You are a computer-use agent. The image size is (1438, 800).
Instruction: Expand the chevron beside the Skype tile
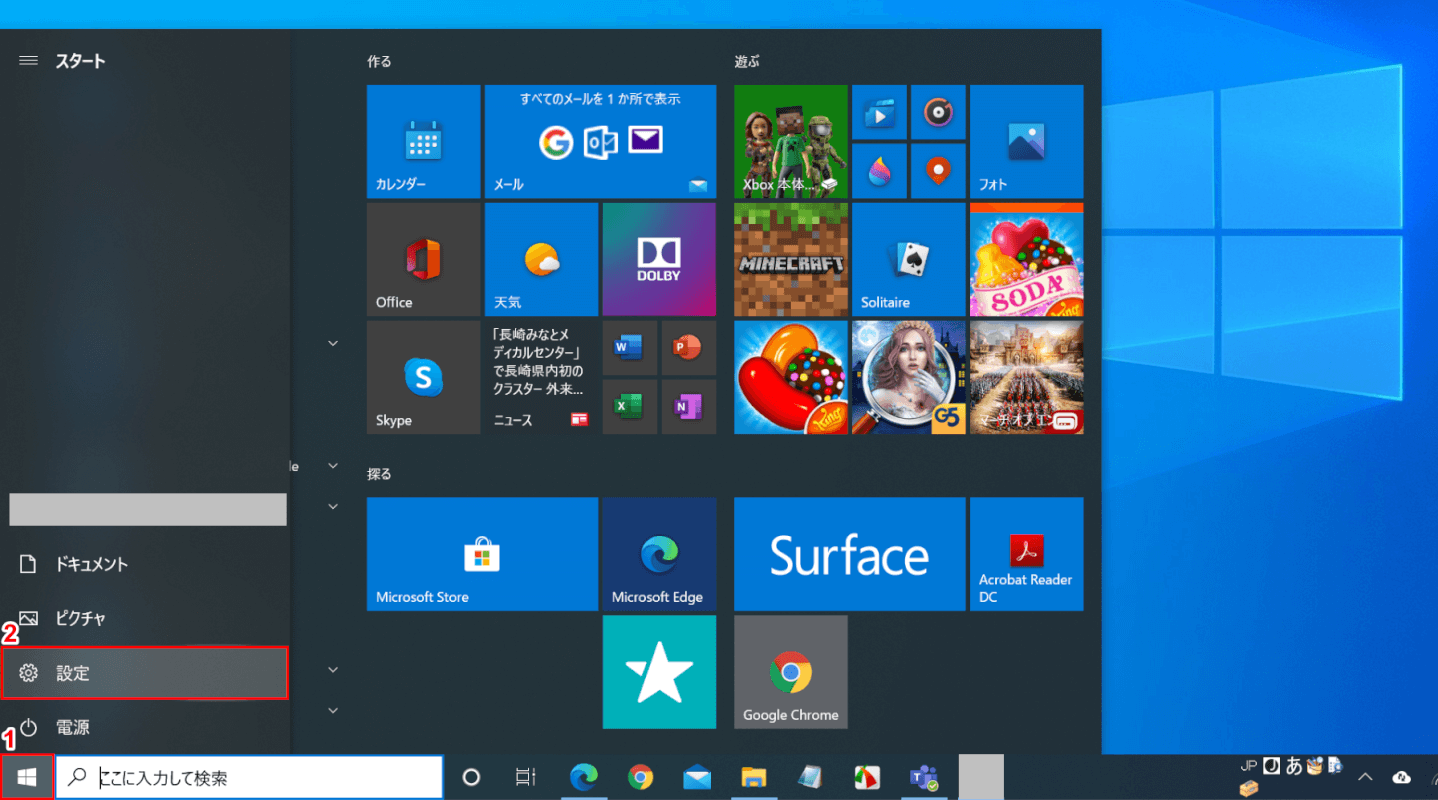[x=334, y=343]
